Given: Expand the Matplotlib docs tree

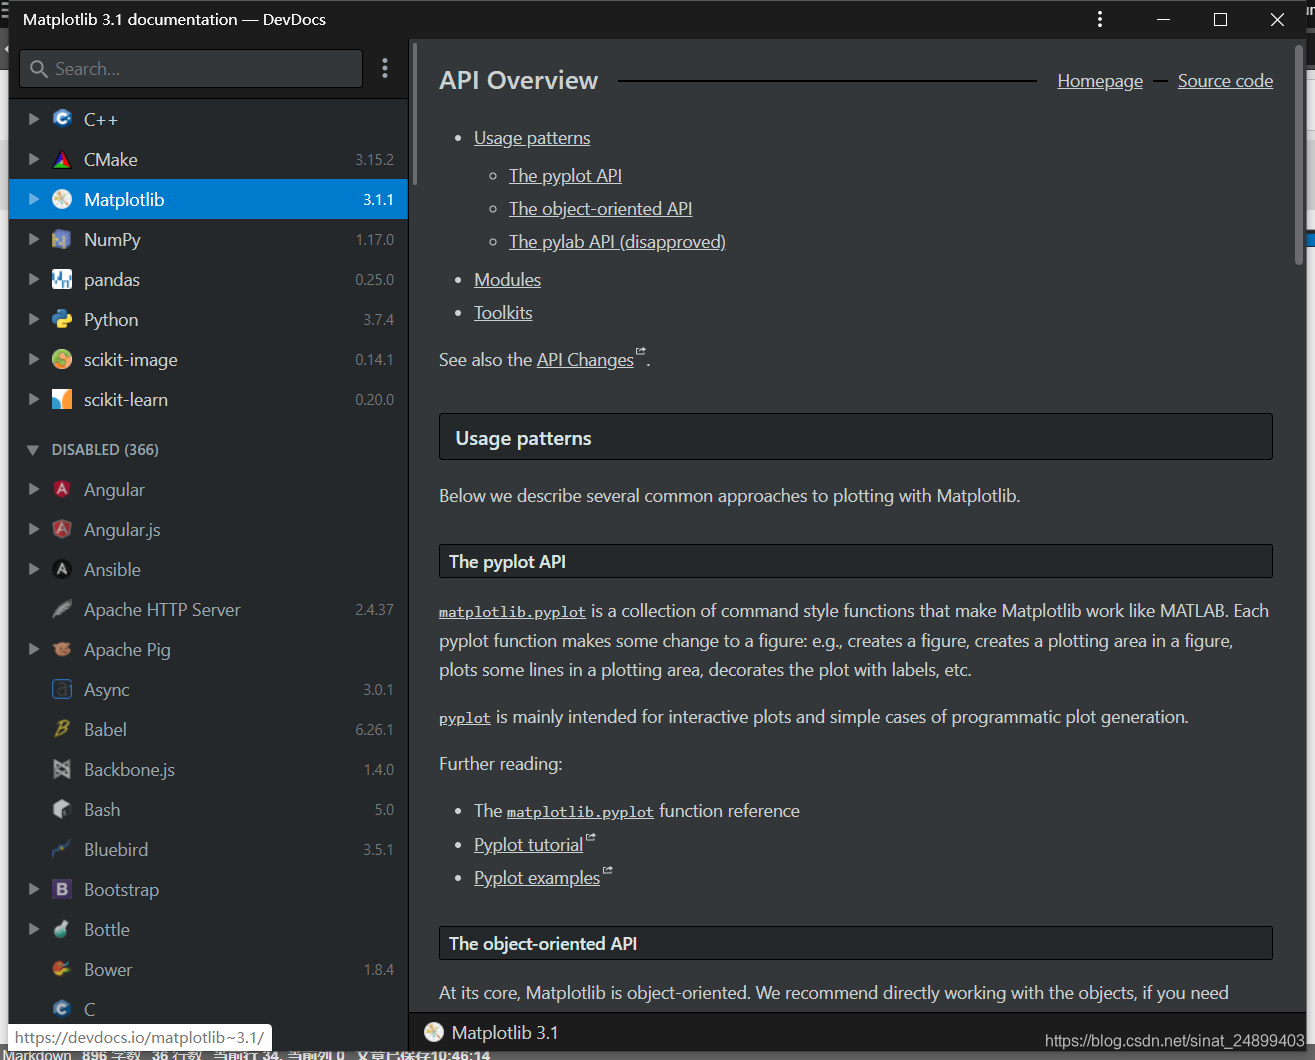Looking at the screenshot, I should [34, 199].
